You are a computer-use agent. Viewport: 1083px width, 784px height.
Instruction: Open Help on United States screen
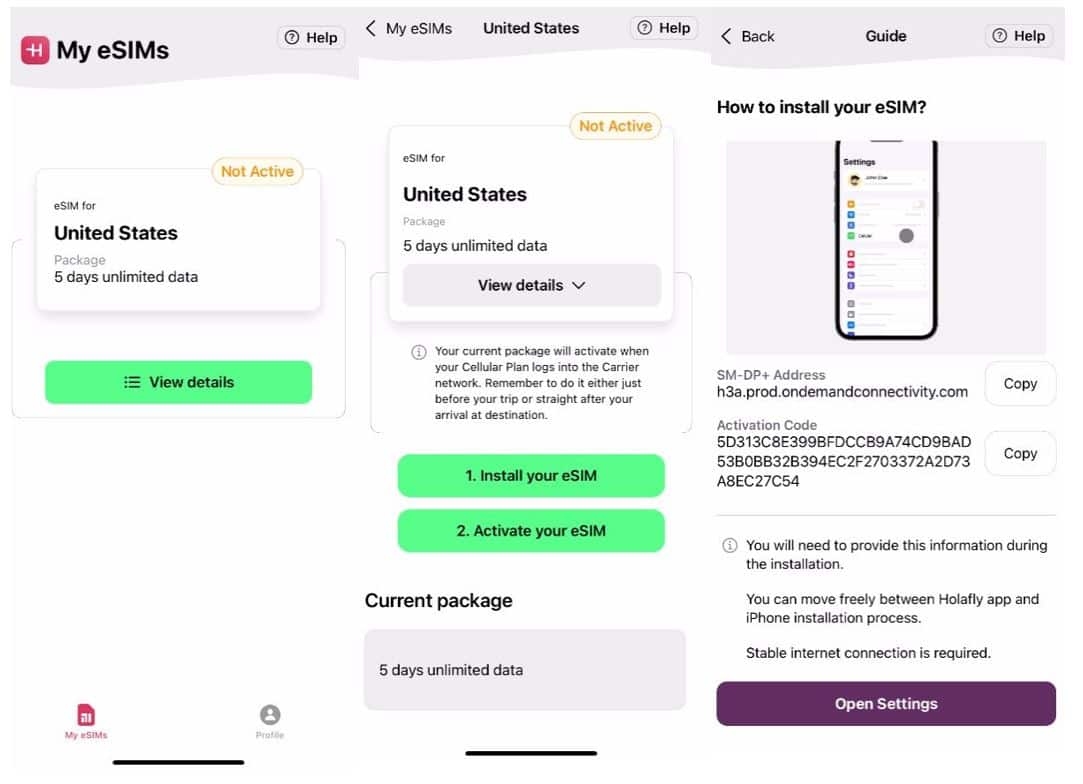tap(664, 29)
